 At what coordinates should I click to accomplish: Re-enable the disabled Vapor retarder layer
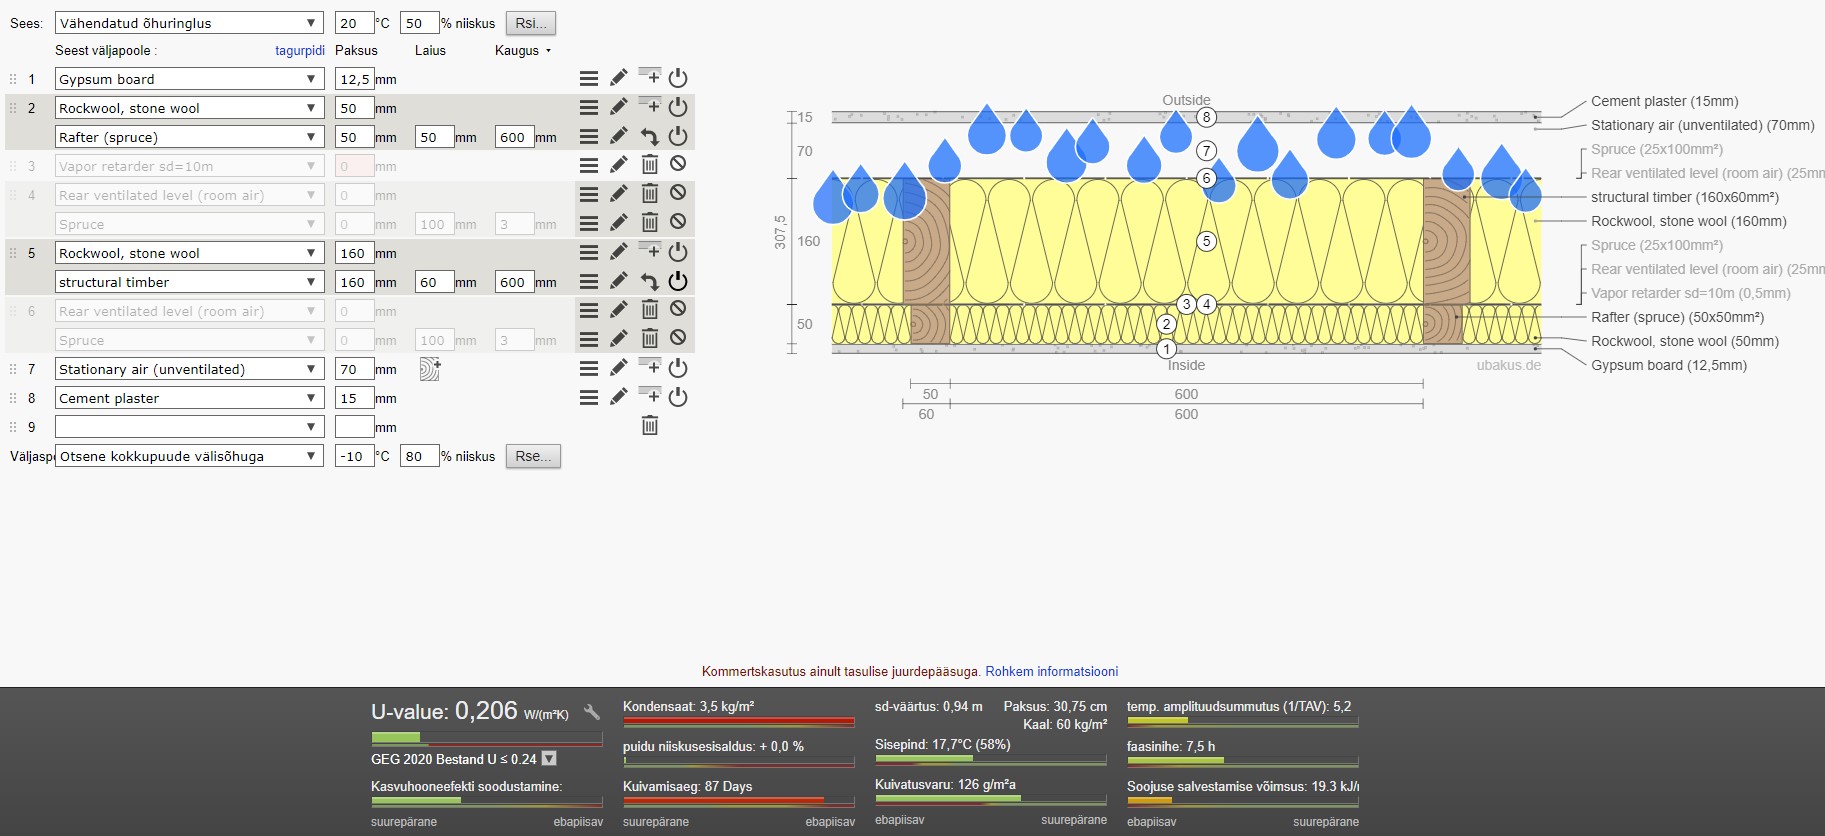pyautogui.click(x=678, y=164)
